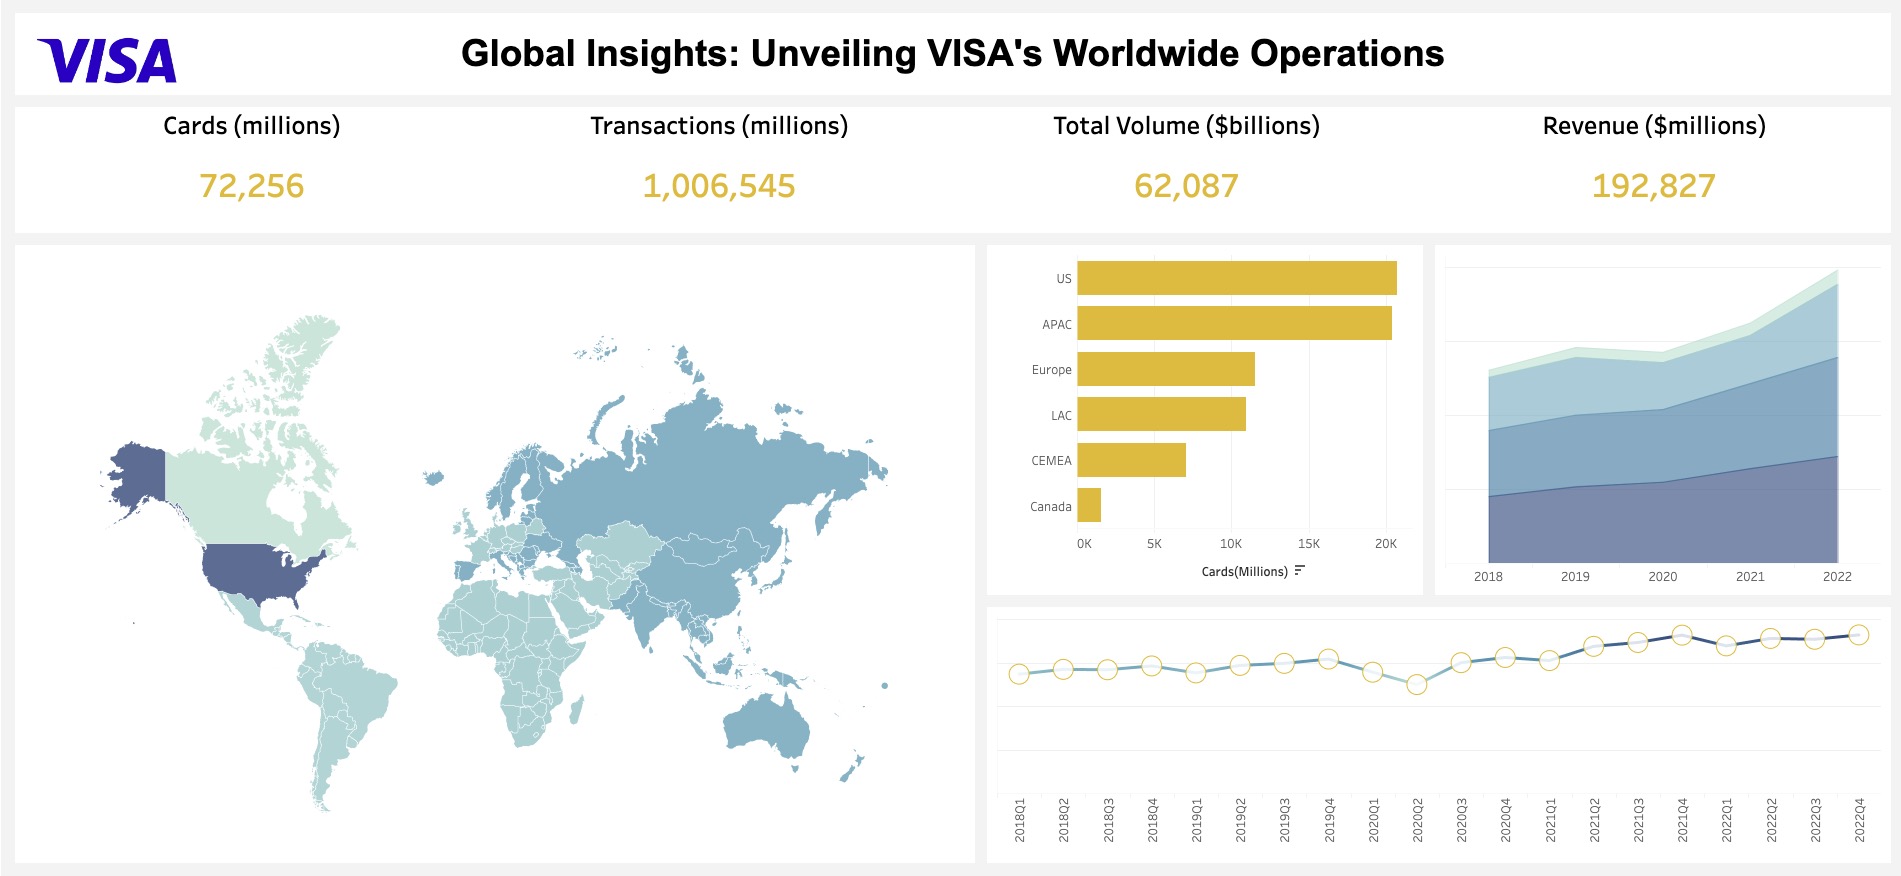The height and width of the screenshot is (876, 1901).
Task: Select the LAC bar in the bar chart
Action: (x=1162, y=414)
